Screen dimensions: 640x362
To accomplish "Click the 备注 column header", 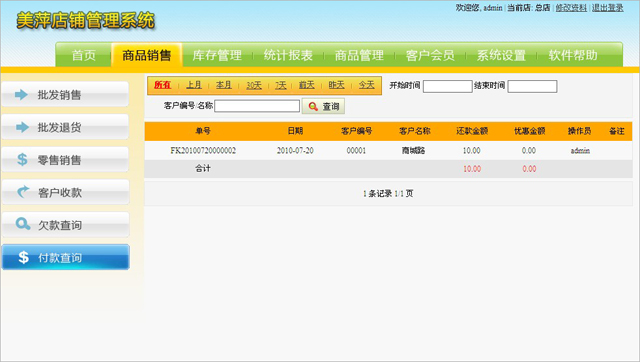I will [x=616, y=131].
